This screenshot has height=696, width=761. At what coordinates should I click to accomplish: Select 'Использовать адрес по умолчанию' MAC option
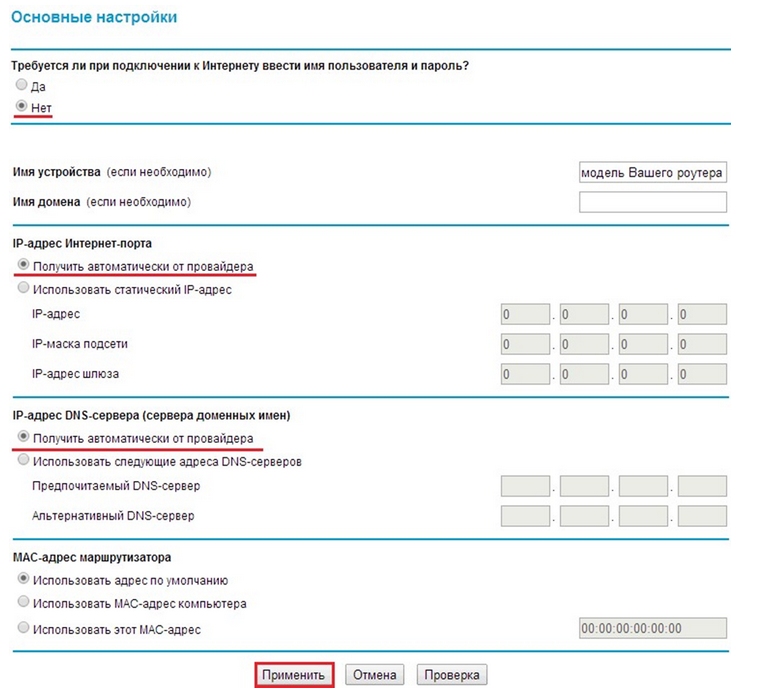[x=22, y=579]
